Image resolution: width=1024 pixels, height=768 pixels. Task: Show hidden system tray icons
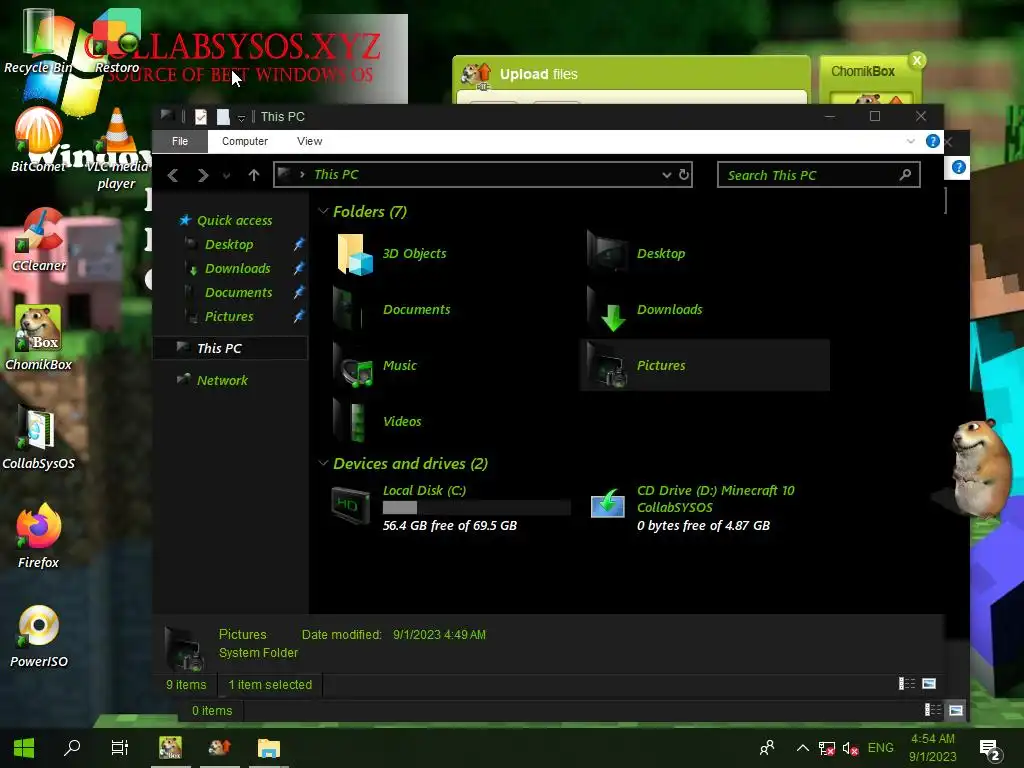pyautogui.click(x=803, y=748)
